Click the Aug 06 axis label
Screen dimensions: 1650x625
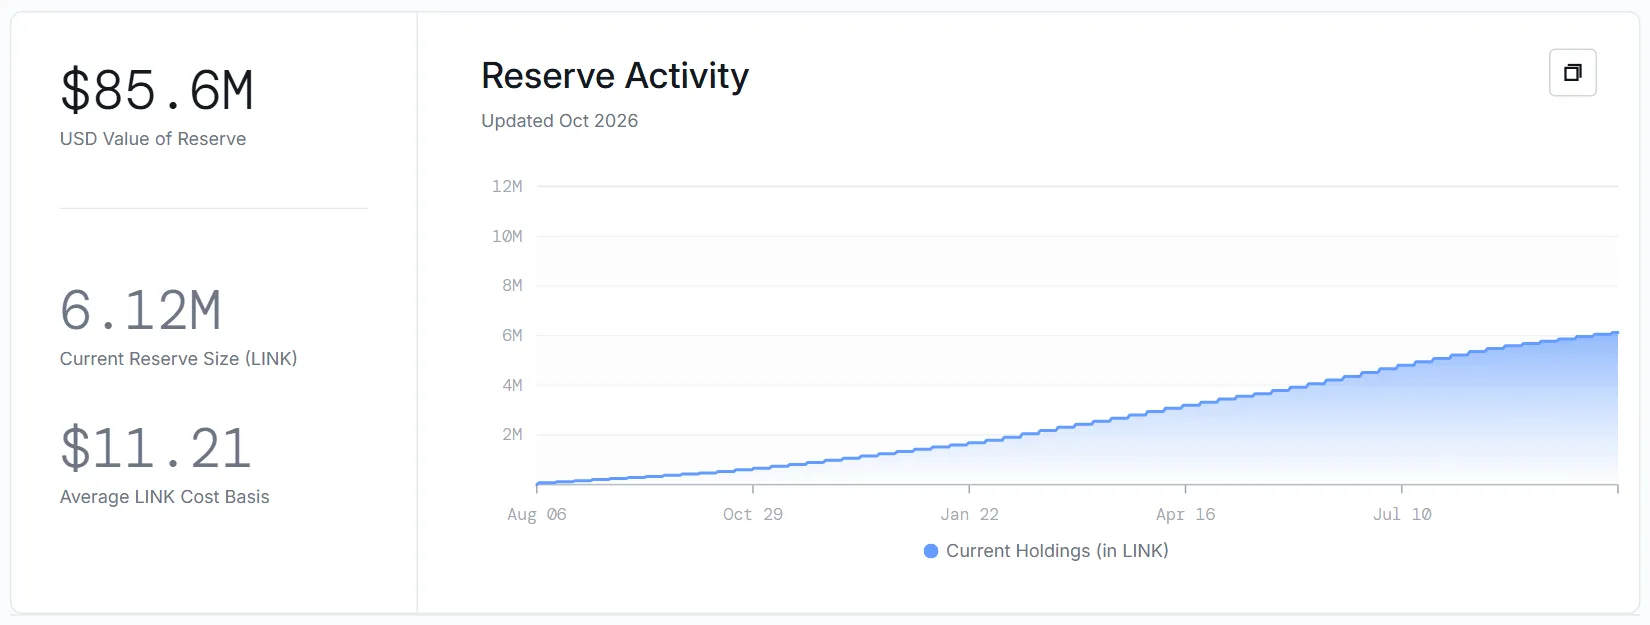[x=537, y=515]
